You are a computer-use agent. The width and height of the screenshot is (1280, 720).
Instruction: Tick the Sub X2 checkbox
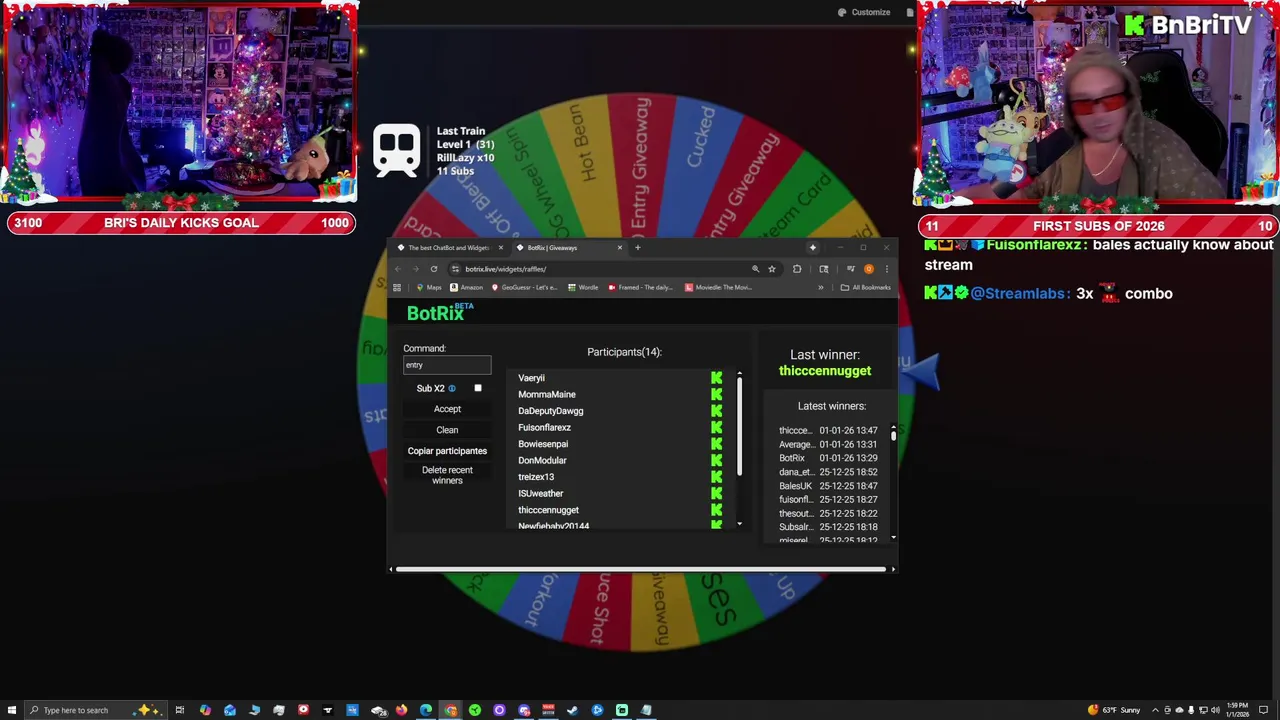click(x=478, y=388)
